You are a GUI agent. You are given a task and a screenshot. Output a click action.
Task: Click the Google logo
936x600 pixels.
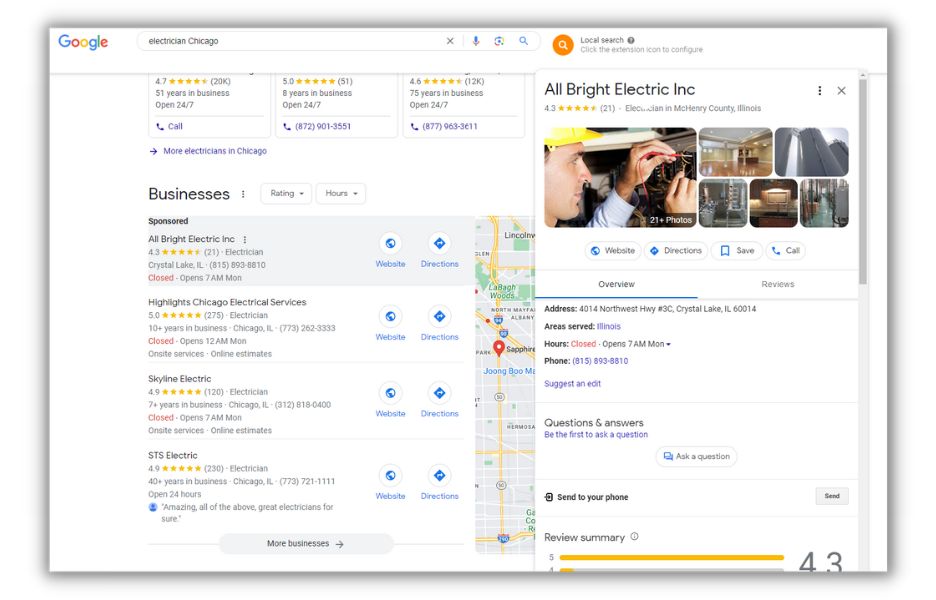[x=83, y=42]
